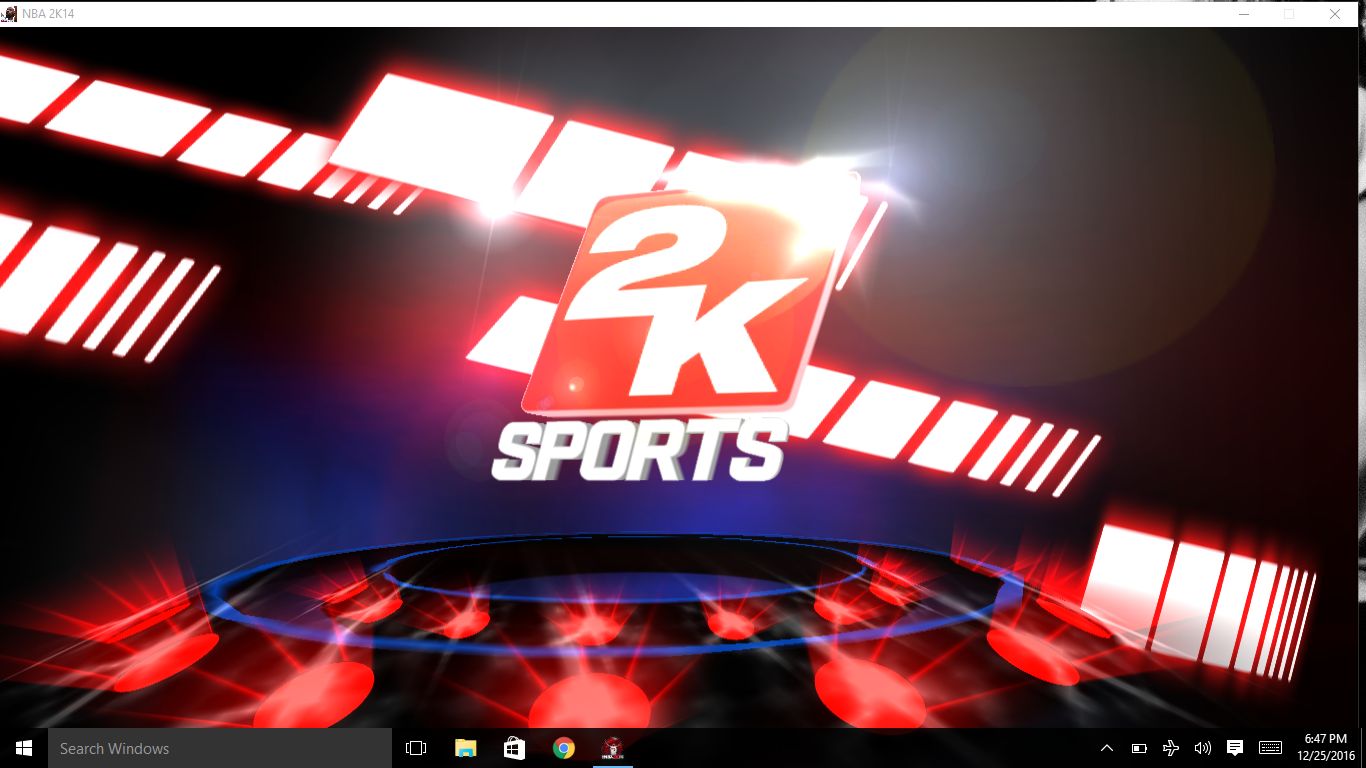Open the Windows Start menu
Viewport: 1366px width, 768px height.
(24, 748)
